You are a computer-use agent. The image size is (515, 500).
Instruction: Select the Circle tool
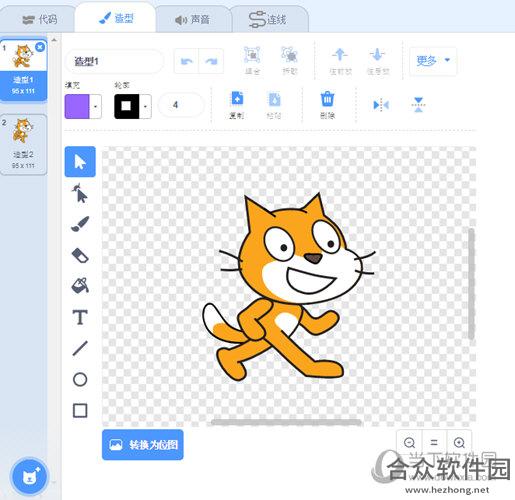coord(80,379)
